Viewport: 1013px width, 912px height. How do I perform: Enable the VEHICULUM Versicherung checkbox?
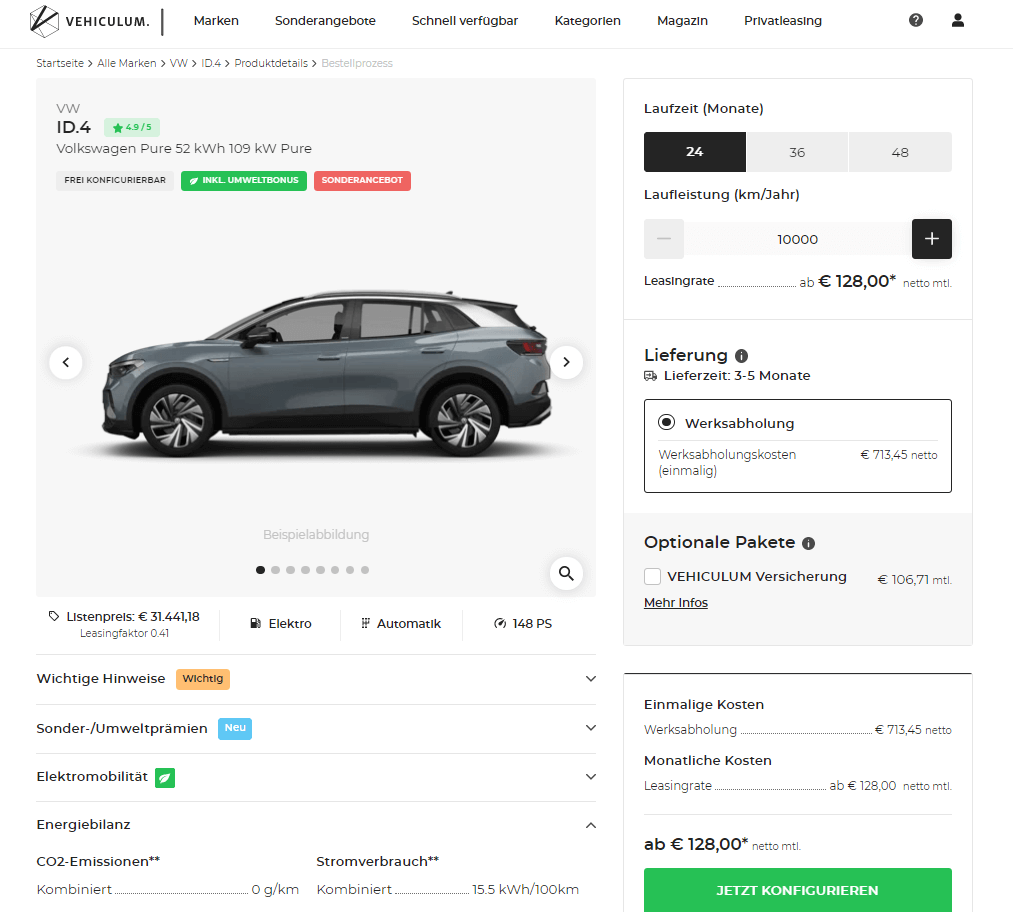coord(653,576)
